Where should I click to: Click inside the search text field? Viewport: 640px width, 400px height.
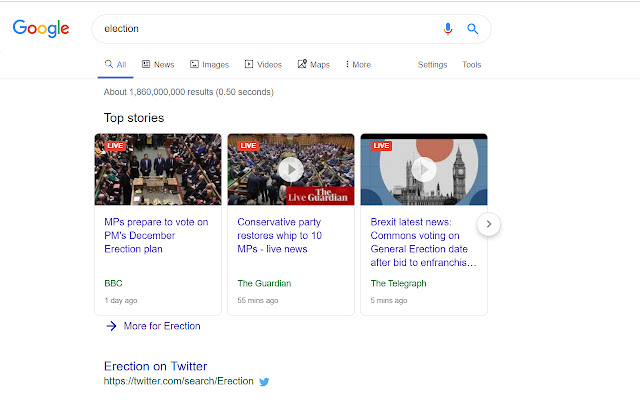click(x=260, y=29)
